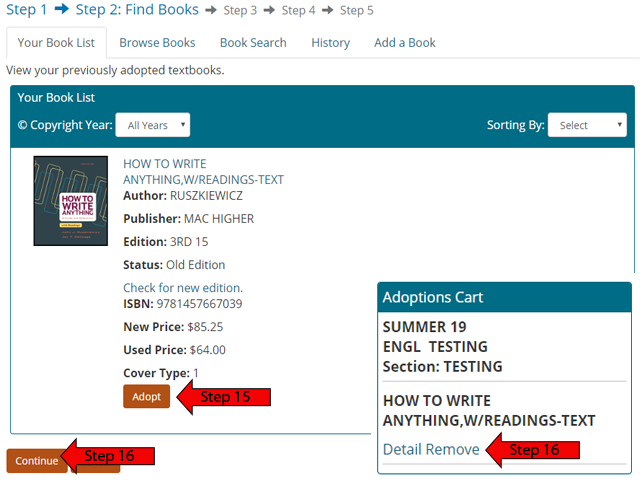Image resolution: width=640 pixels, height=484 pixels.
Task: Click the SUMMER 19 term in cart
Action: click(x=424, y=327)
